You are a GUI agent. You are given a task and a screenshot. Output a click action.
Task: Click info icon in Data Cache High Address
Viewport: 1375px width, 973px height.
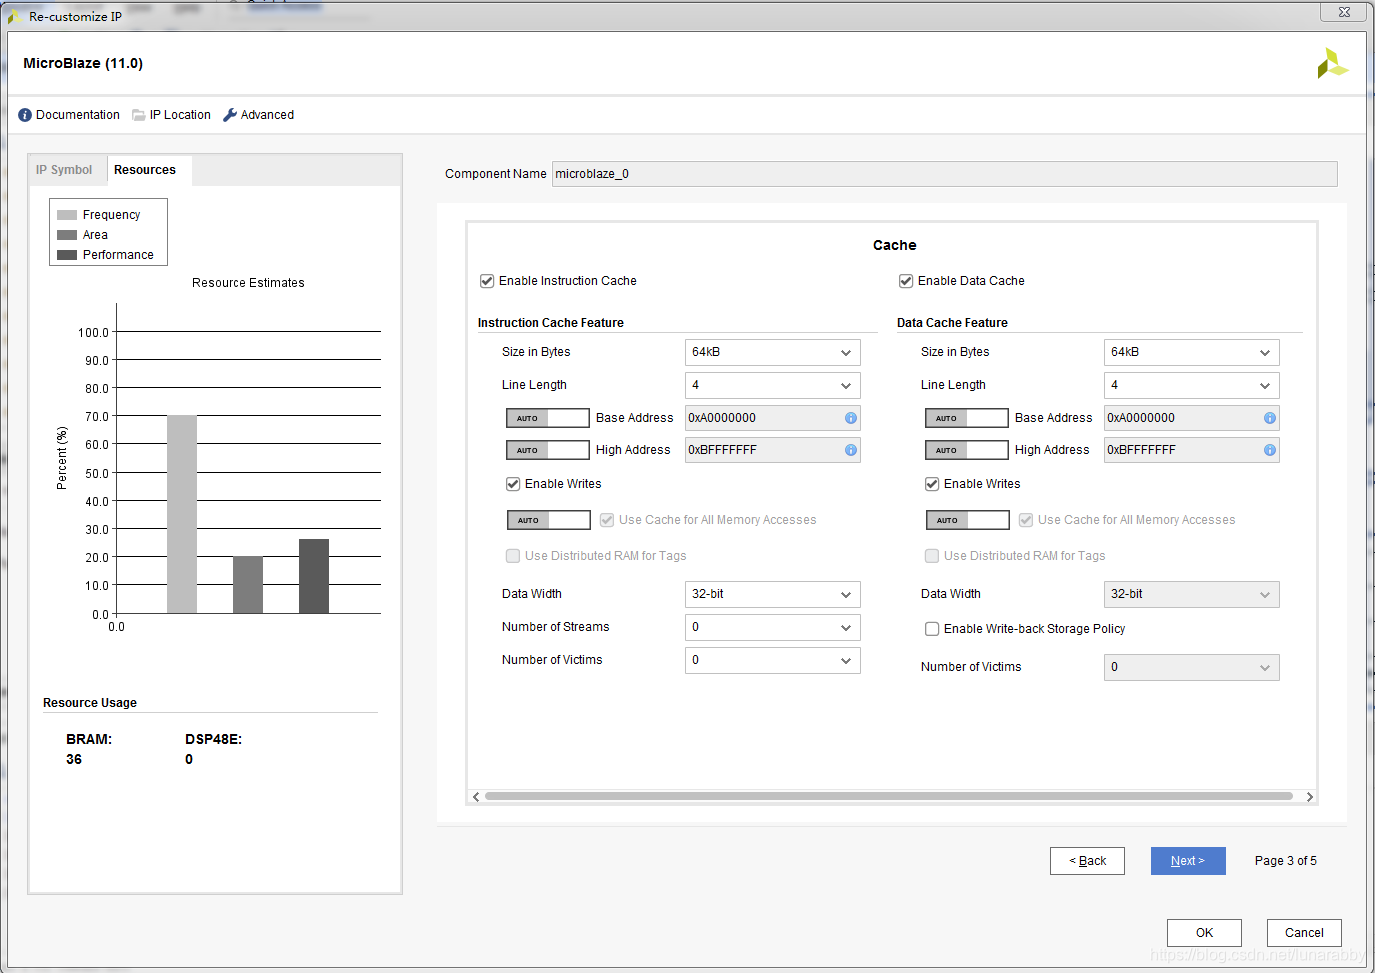[1270, 450]
